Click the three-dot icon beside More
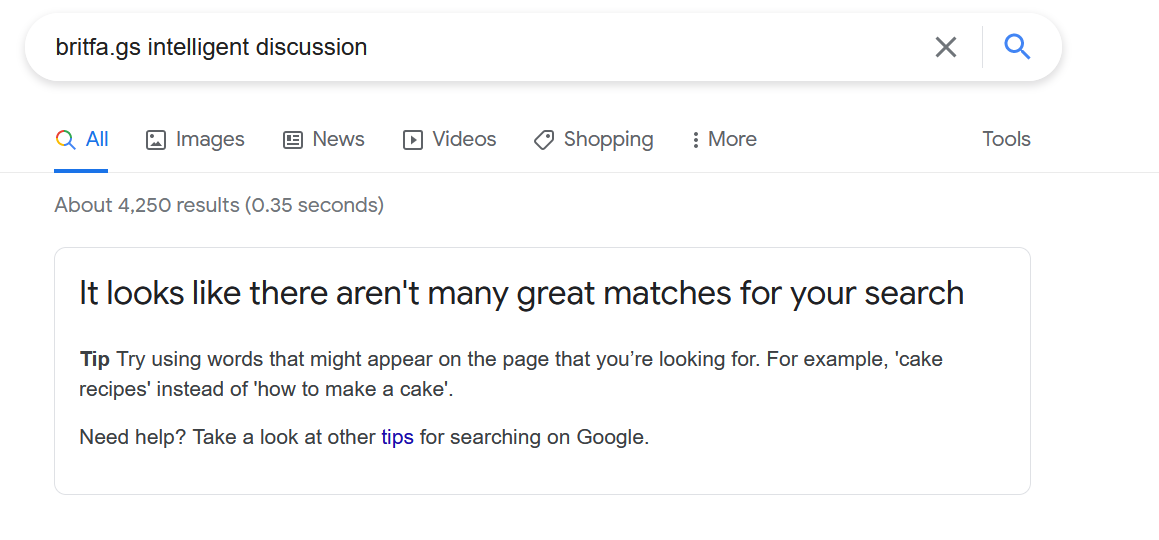Image resolution: width=1159 pixels, height=540 pixels. pos(696,140)
